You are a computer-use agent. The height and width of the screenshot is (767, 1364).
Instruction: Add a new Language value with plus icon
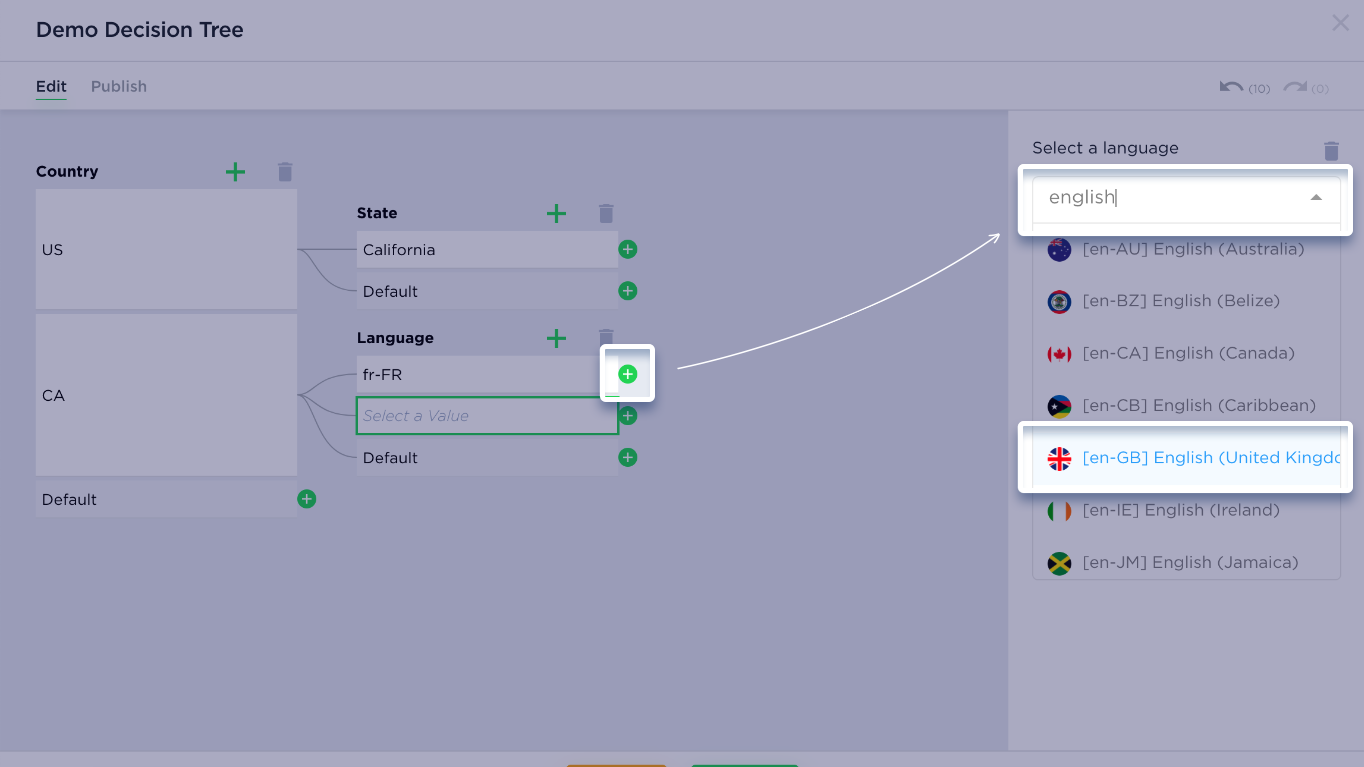[x=556, y=338]
